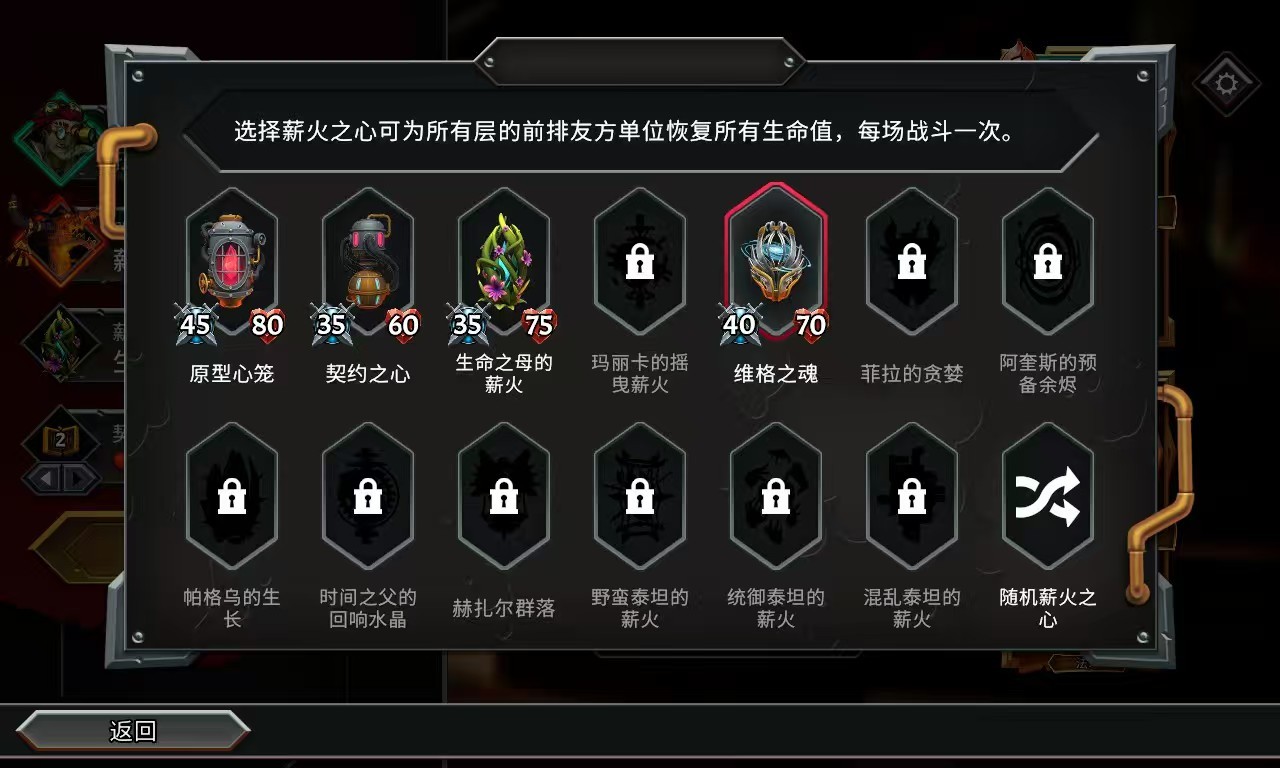Open the settings gear icon

click(1227, 82)
